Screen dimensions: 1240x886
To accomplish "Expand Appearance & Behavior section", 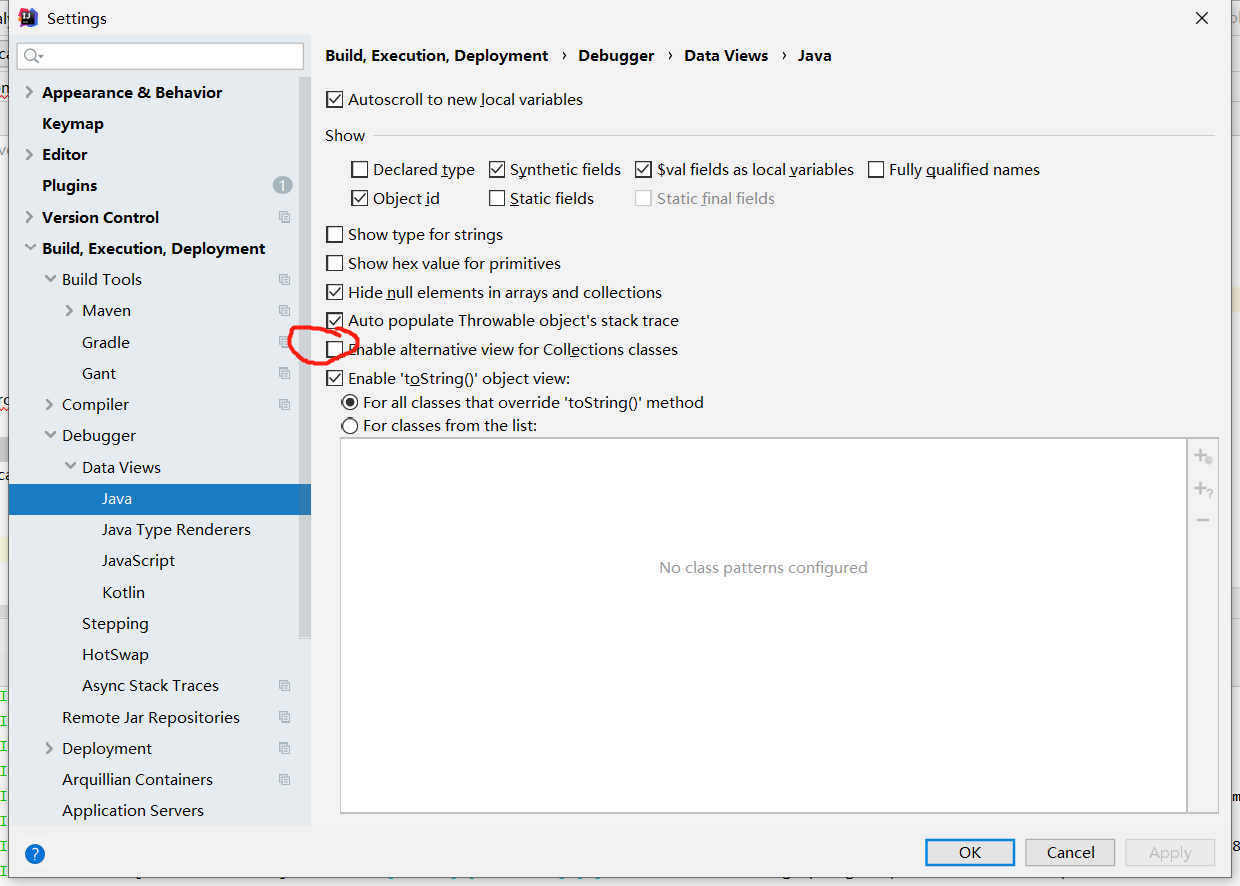I will point(29,92).
